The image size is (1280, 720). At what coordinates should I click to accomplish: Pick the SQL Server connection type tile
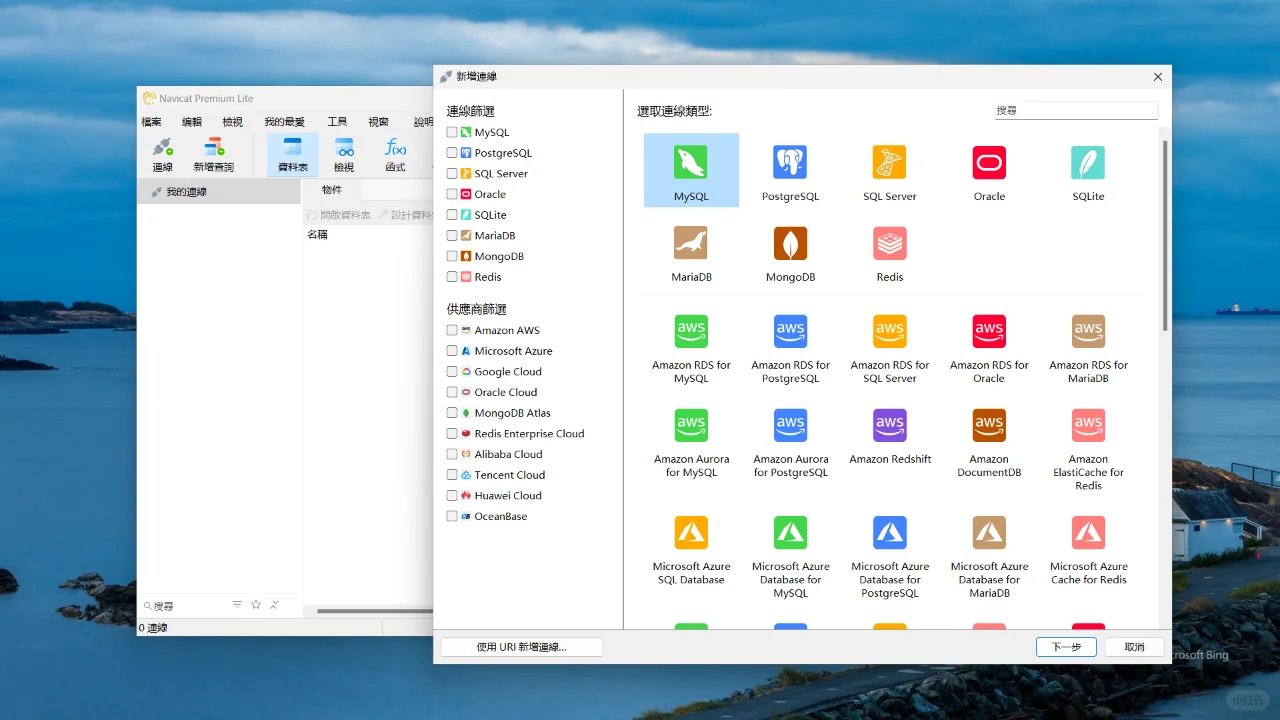(x=890, y=170)
